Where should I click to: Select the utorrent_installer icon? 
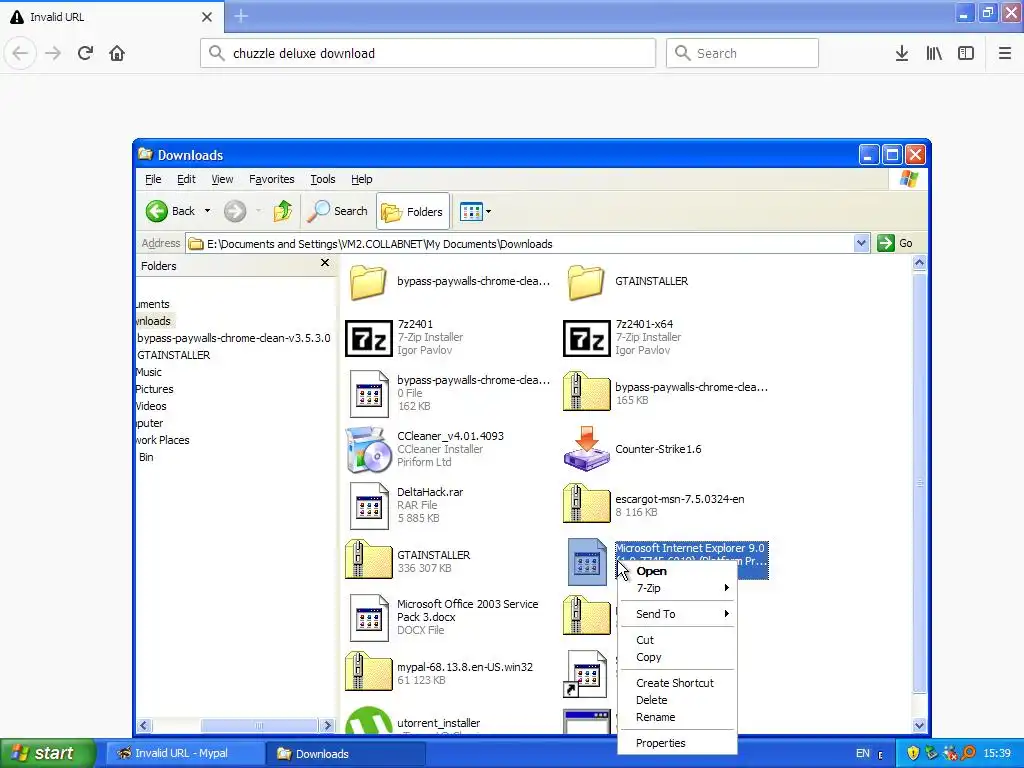(368, 721)
